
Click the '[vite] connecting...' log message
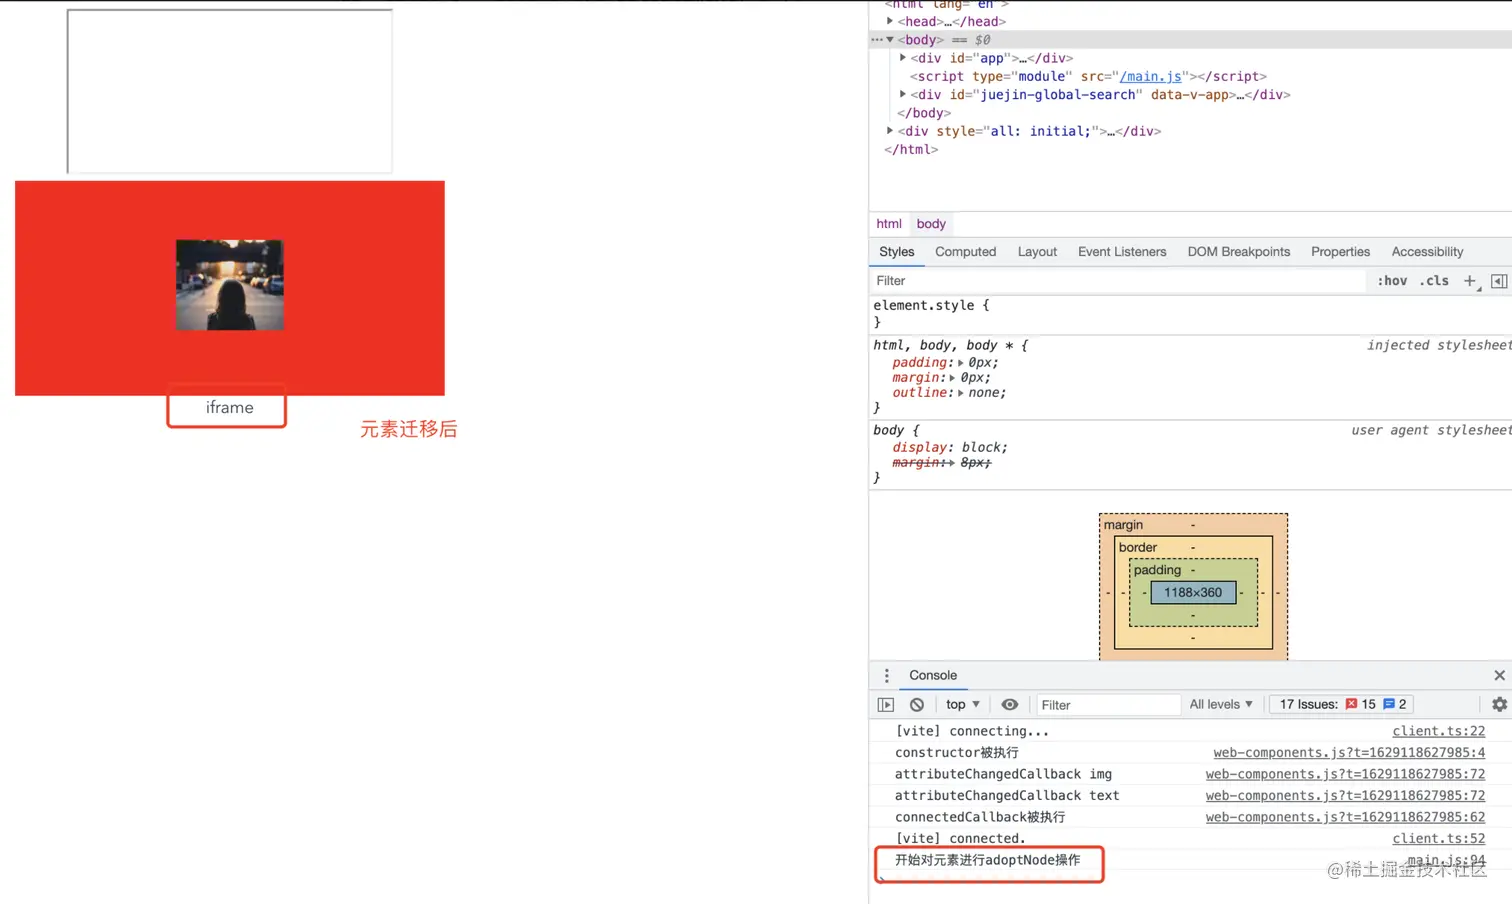point(972,732)
